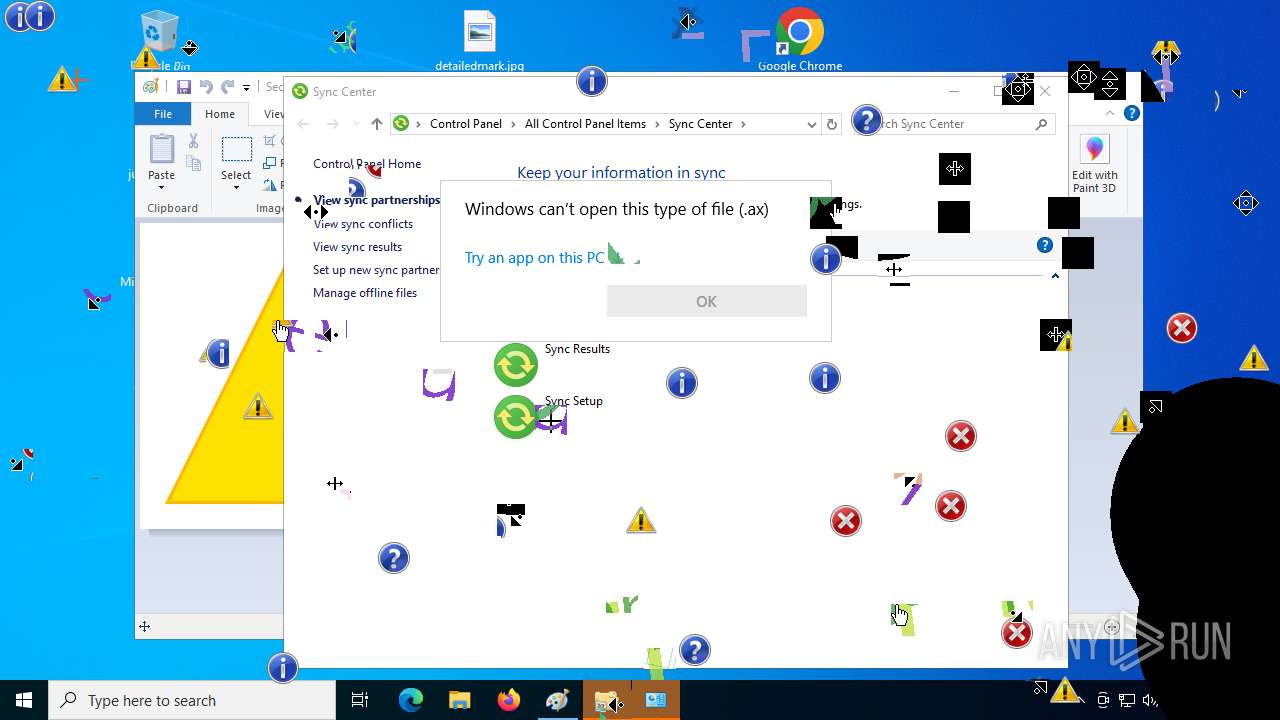This screenshot has width=1280, height=720.
Task: Click the Cut scissors icon in Paint
Action: click(x=194, y=142)
